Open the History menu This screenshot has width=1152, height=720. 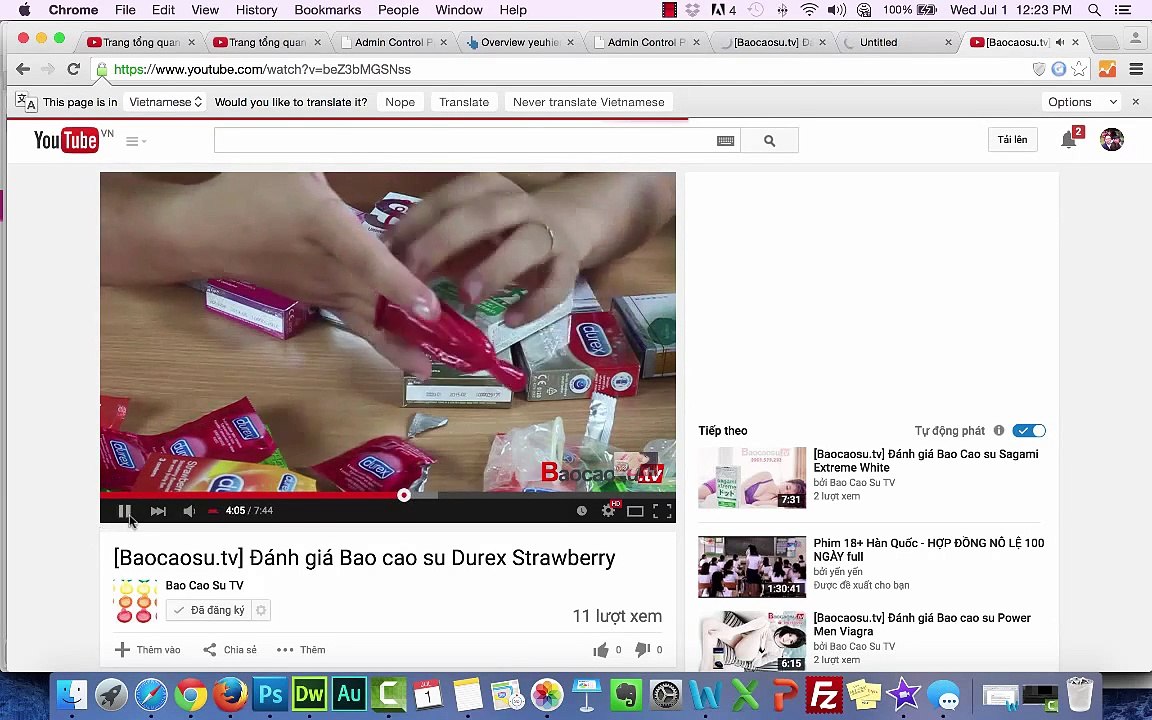256,10
